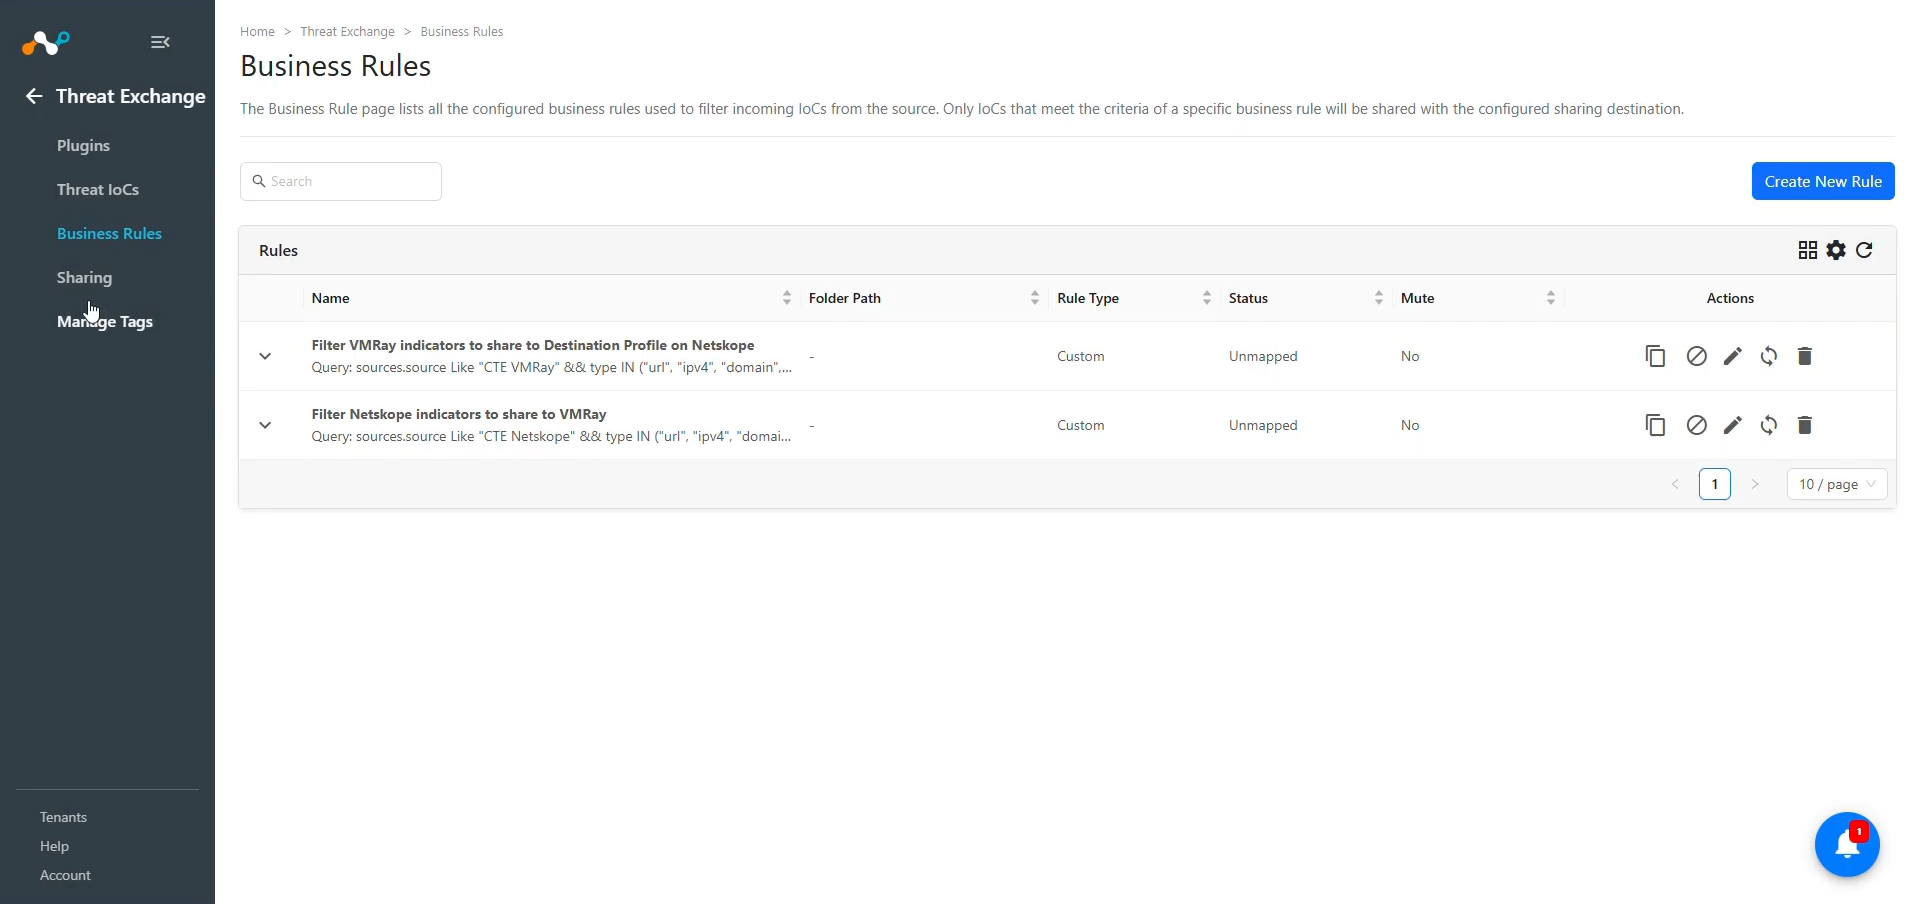Delete the Filter Netskope indicators rule
The image size is (1919, 904).
(1804, 425)
